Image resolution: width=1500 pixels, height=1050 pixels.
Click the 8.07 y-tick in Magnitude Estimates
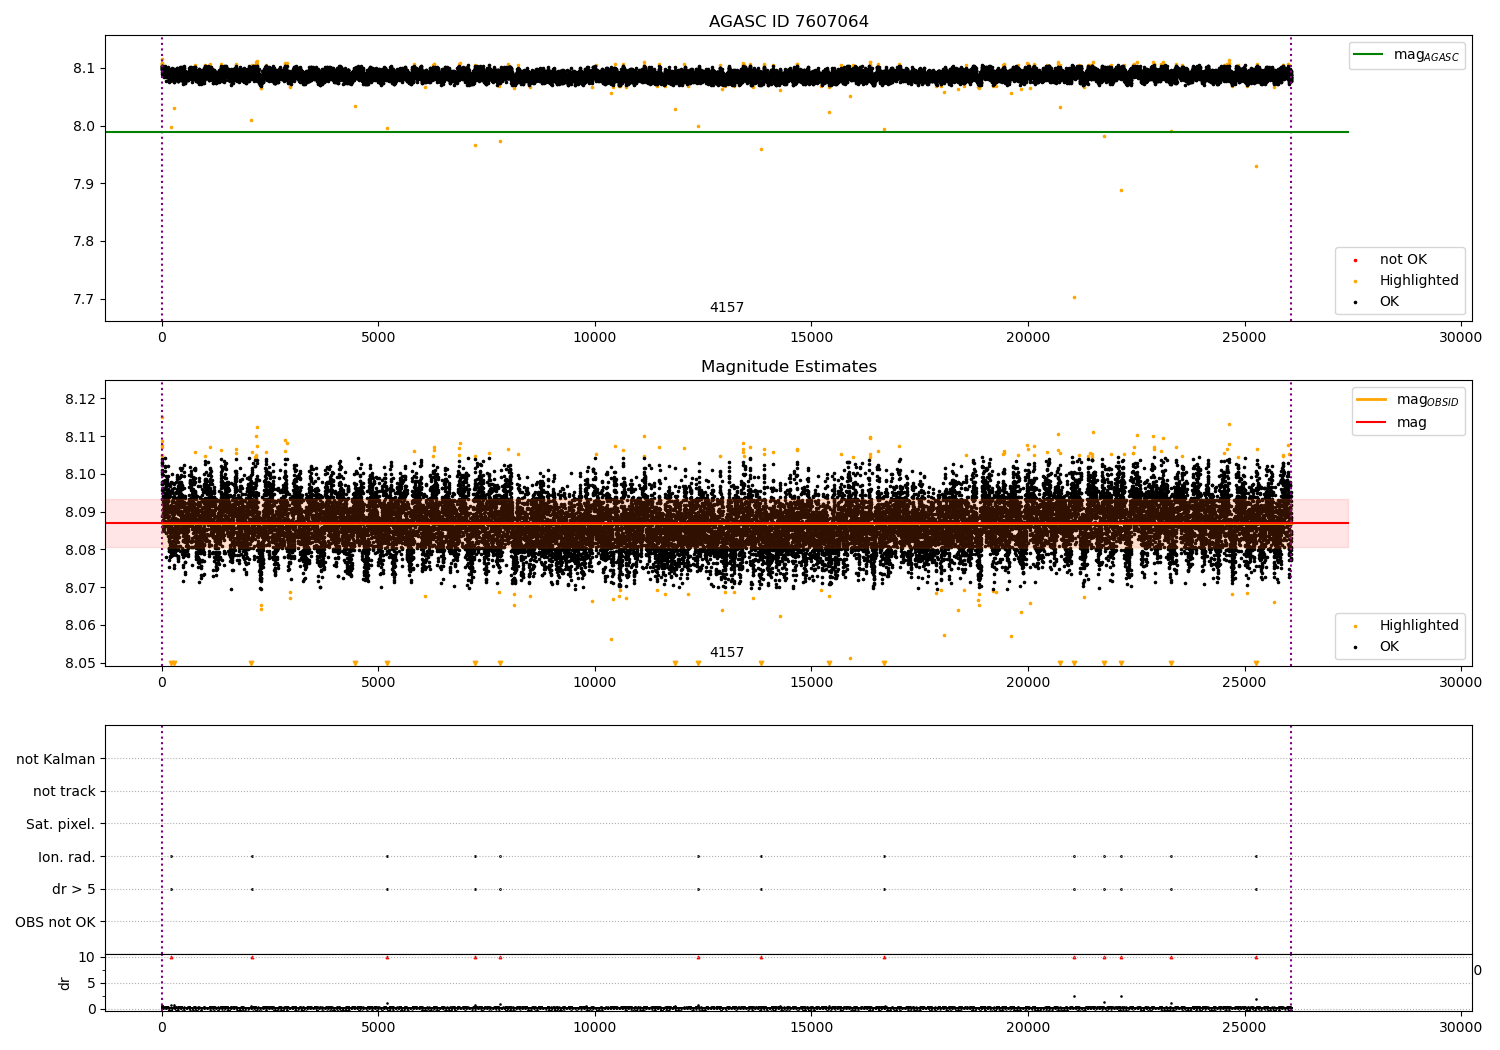[81, 588]
